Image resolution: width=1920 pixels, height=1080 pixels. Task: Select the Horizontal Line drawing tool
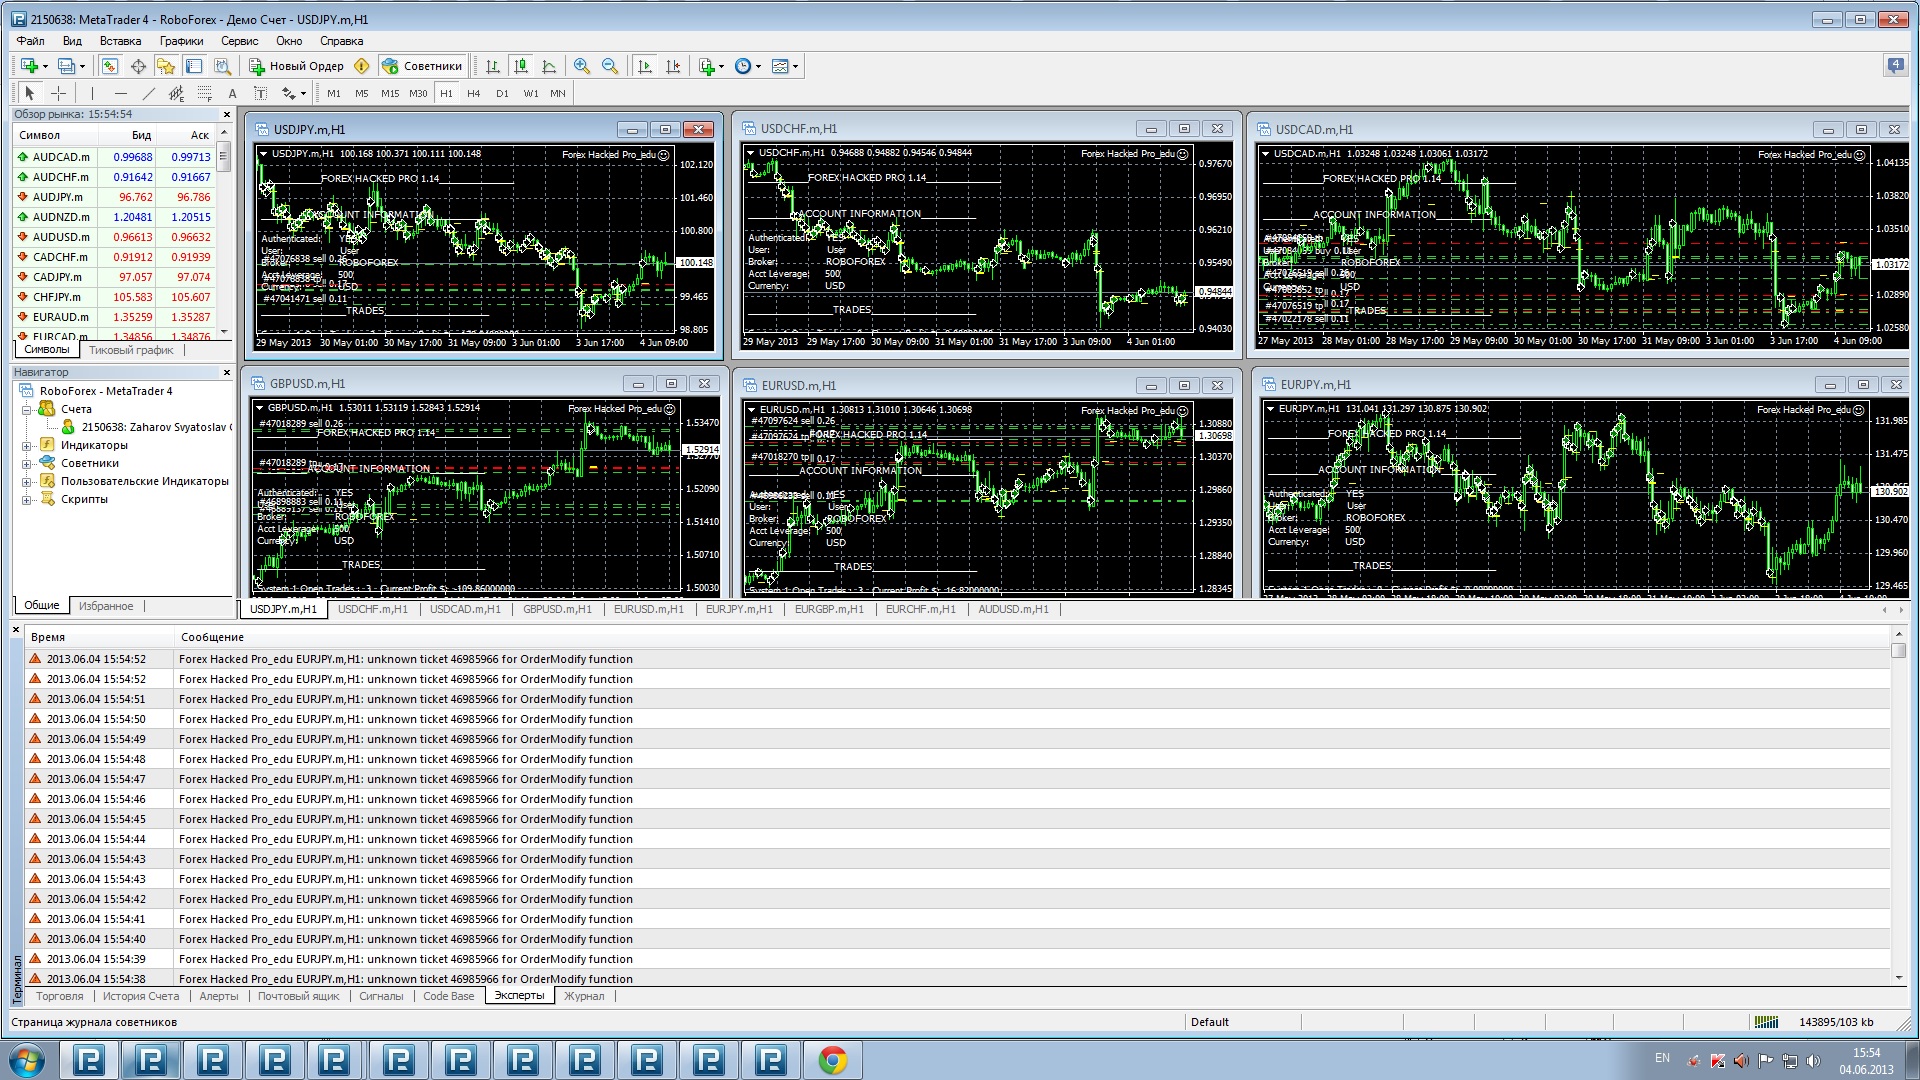(120, 93)
